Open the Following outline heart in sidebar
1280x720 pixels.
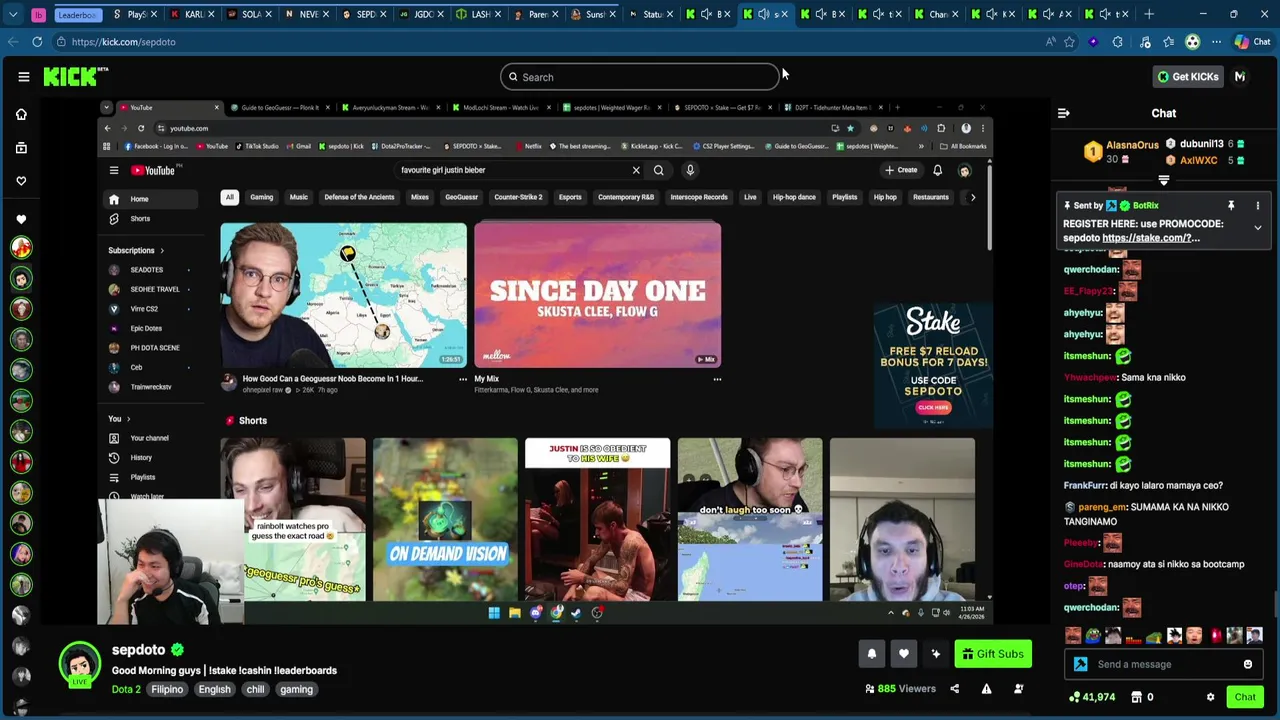pos(21,181)
